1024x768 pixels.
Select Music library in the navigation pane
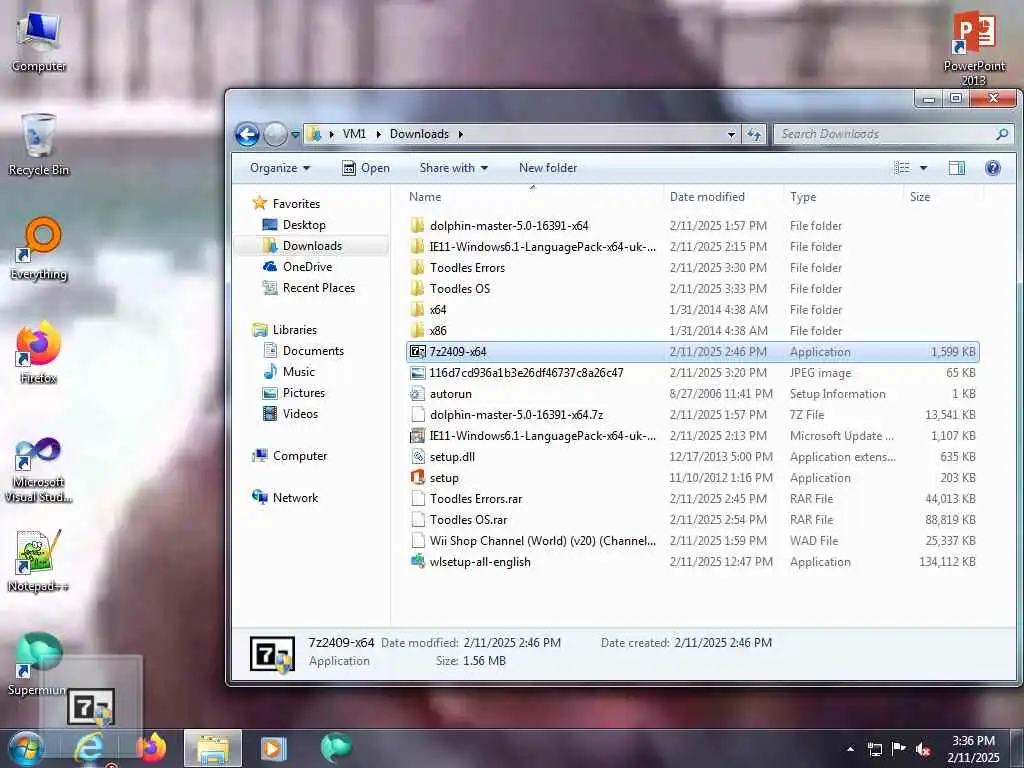(x=289, y=372)
